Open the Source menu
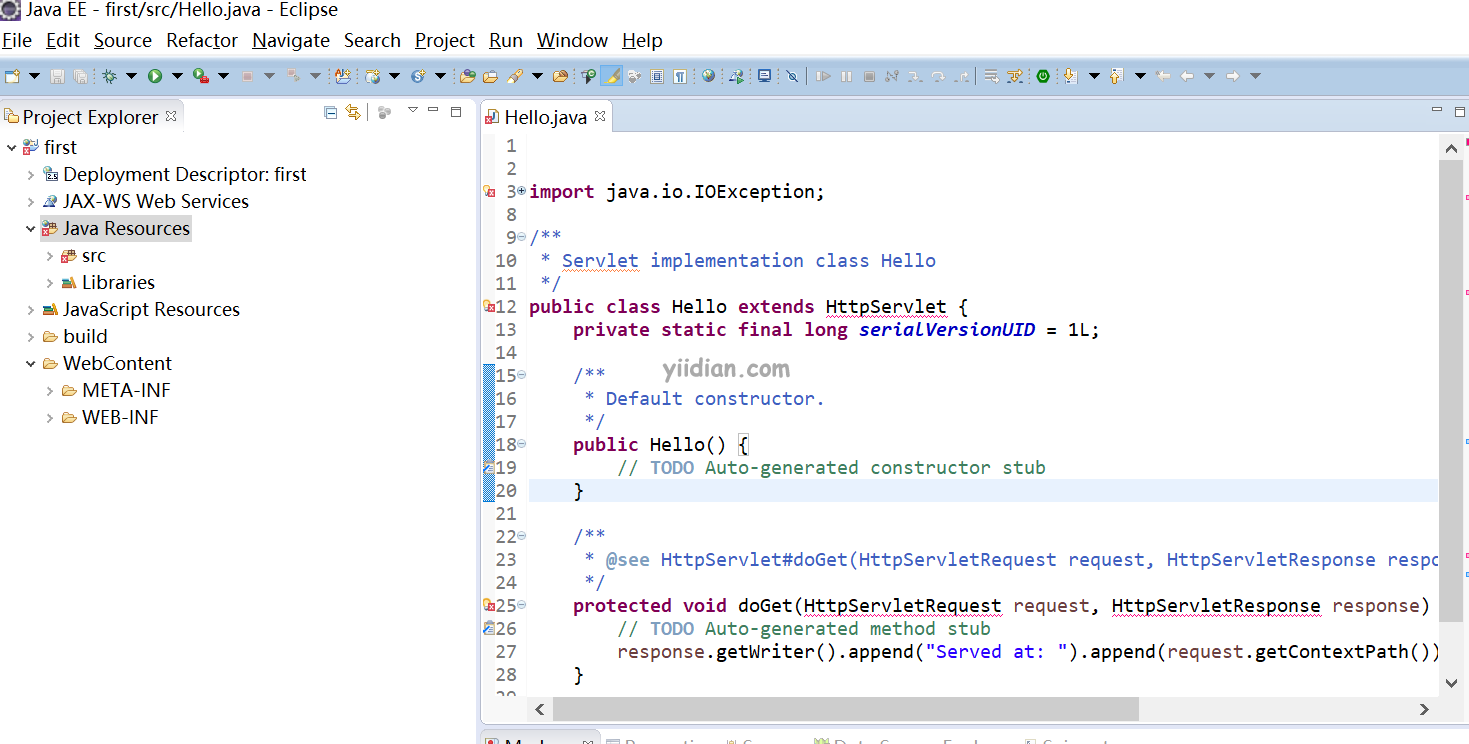 click(x=123, y=41)
